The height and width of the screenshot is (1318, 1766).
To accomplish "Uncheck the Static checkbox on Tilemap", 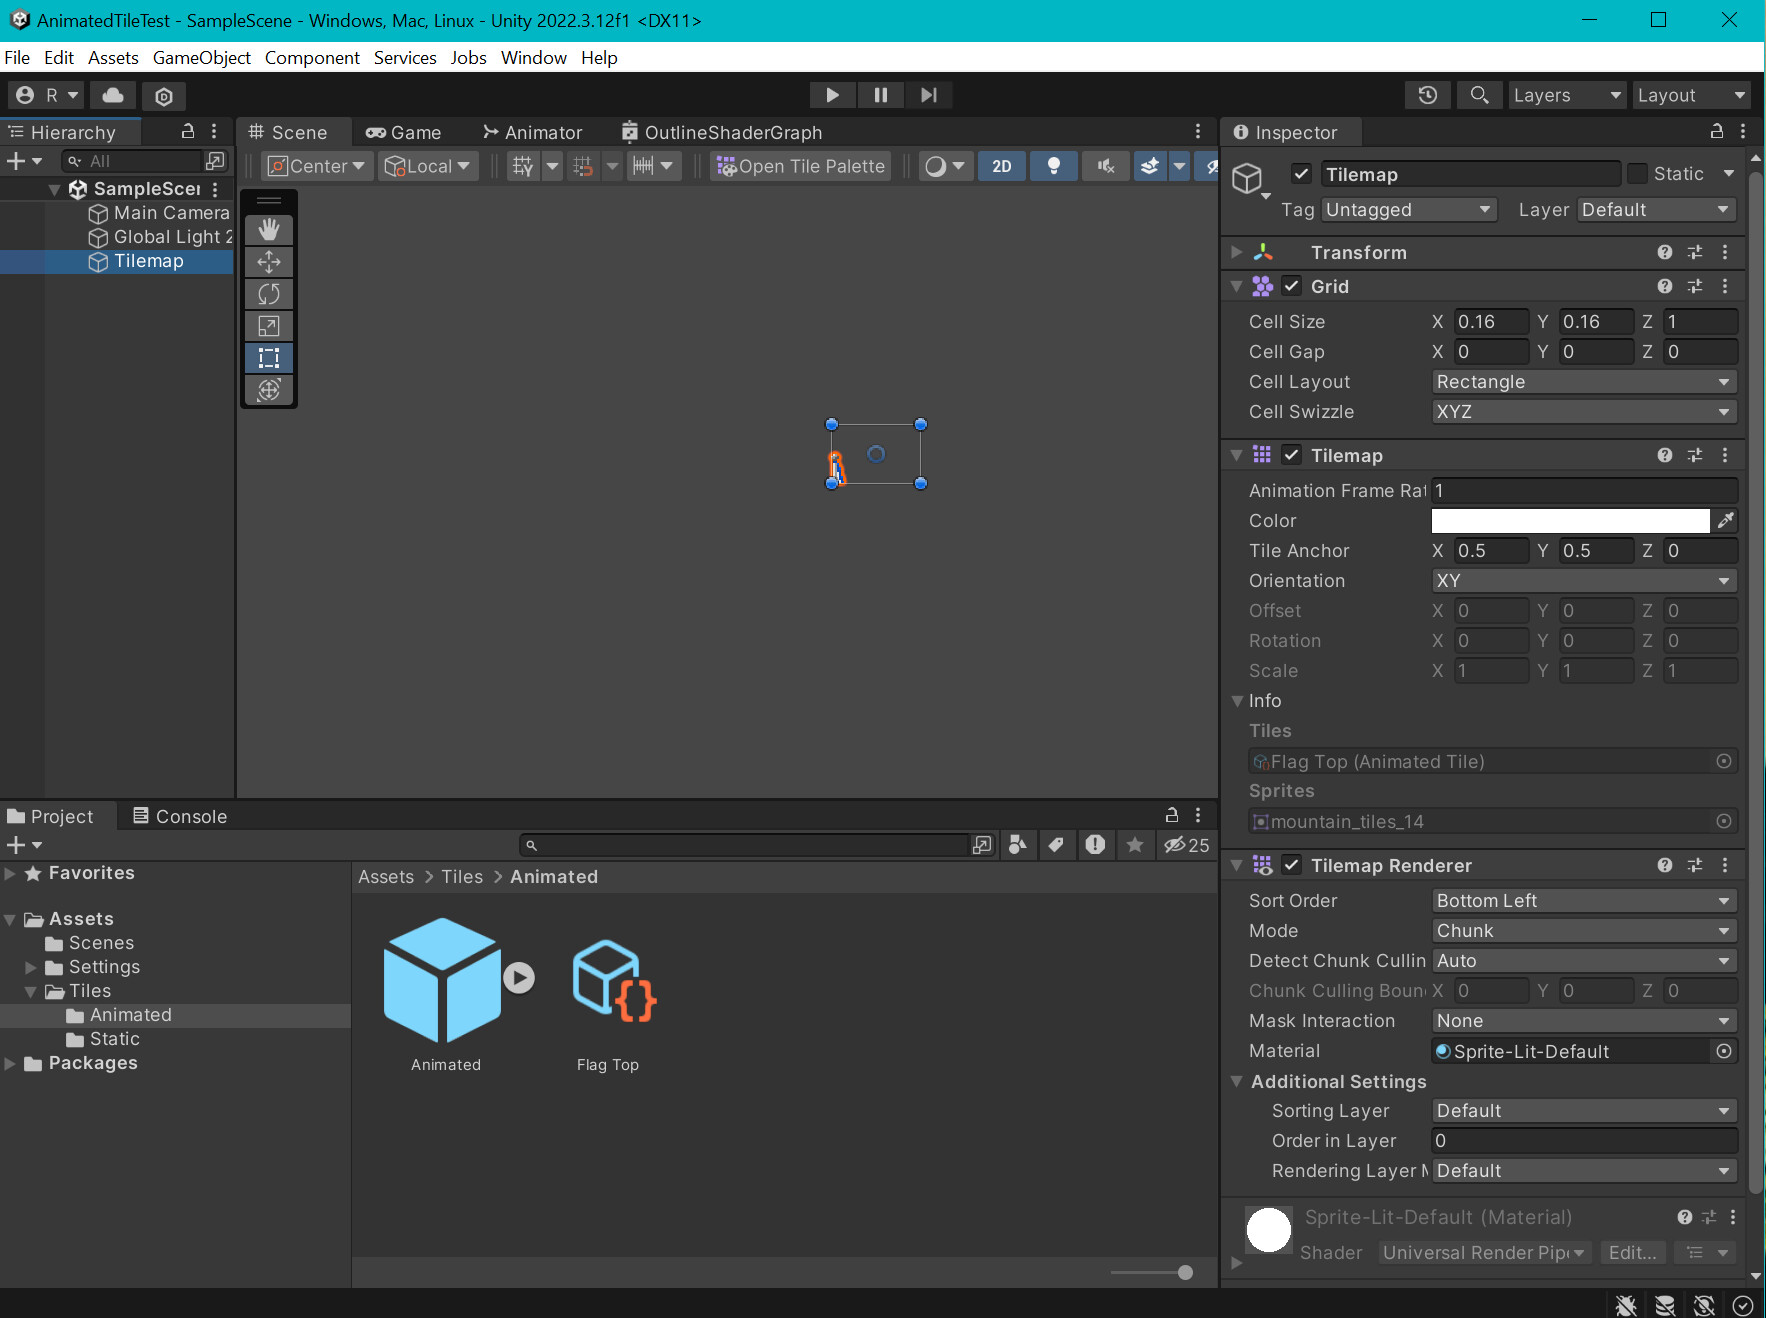I will point(1638,173).
